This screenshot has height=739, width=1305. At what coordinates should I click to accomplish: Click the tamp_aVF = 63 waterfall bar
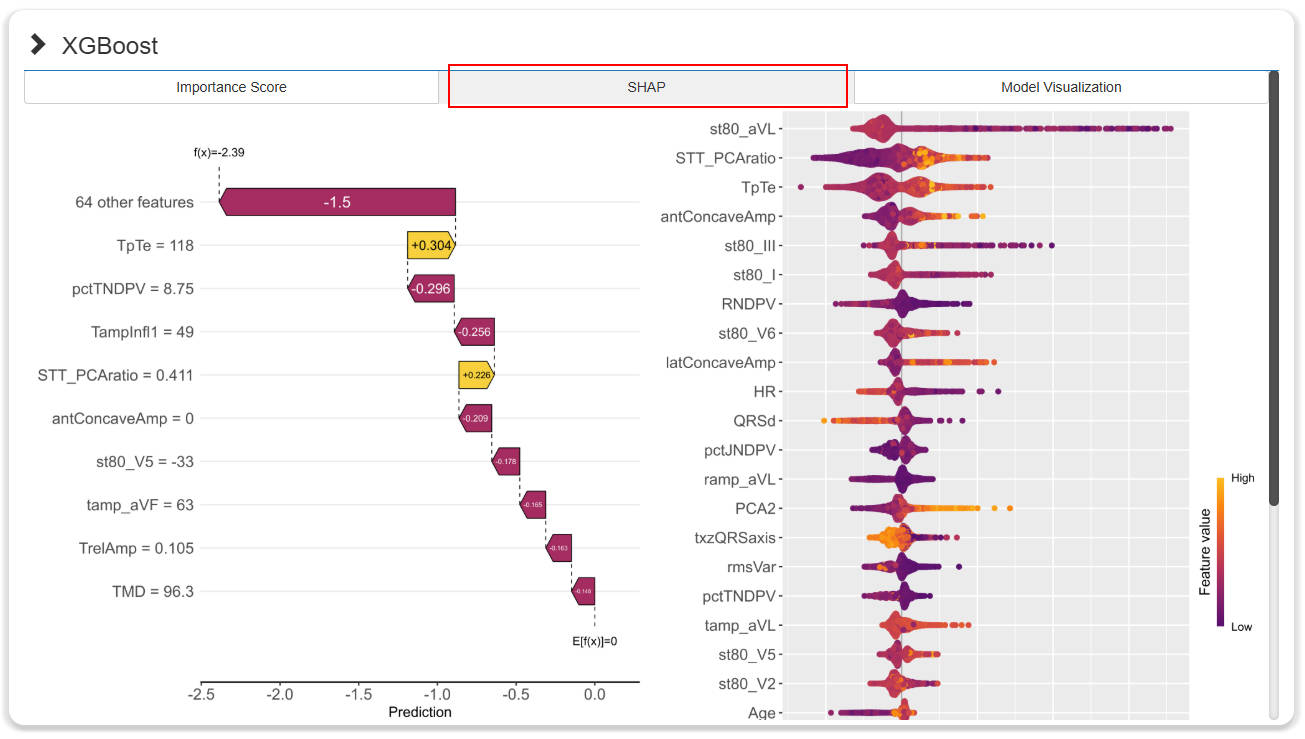[532, 505]
